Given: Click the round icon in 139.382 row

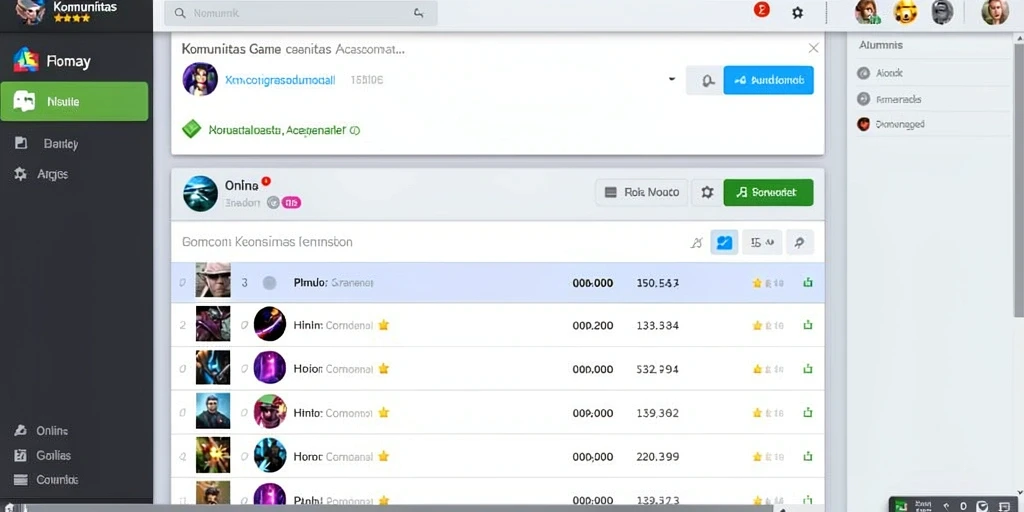Looking at the screenshot, I should coord(270,411).
